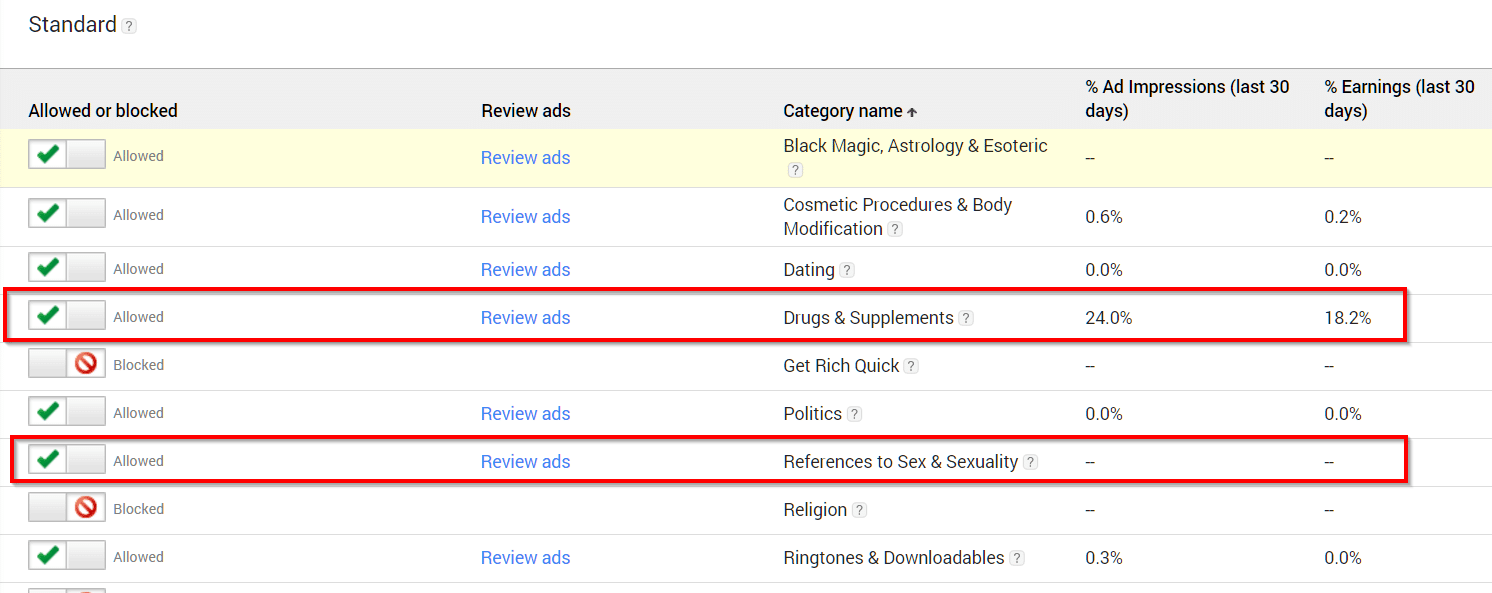1492x593 pixels.
Task: Switch off Dating category allowed toggle
Action: (x=67, y=268)
